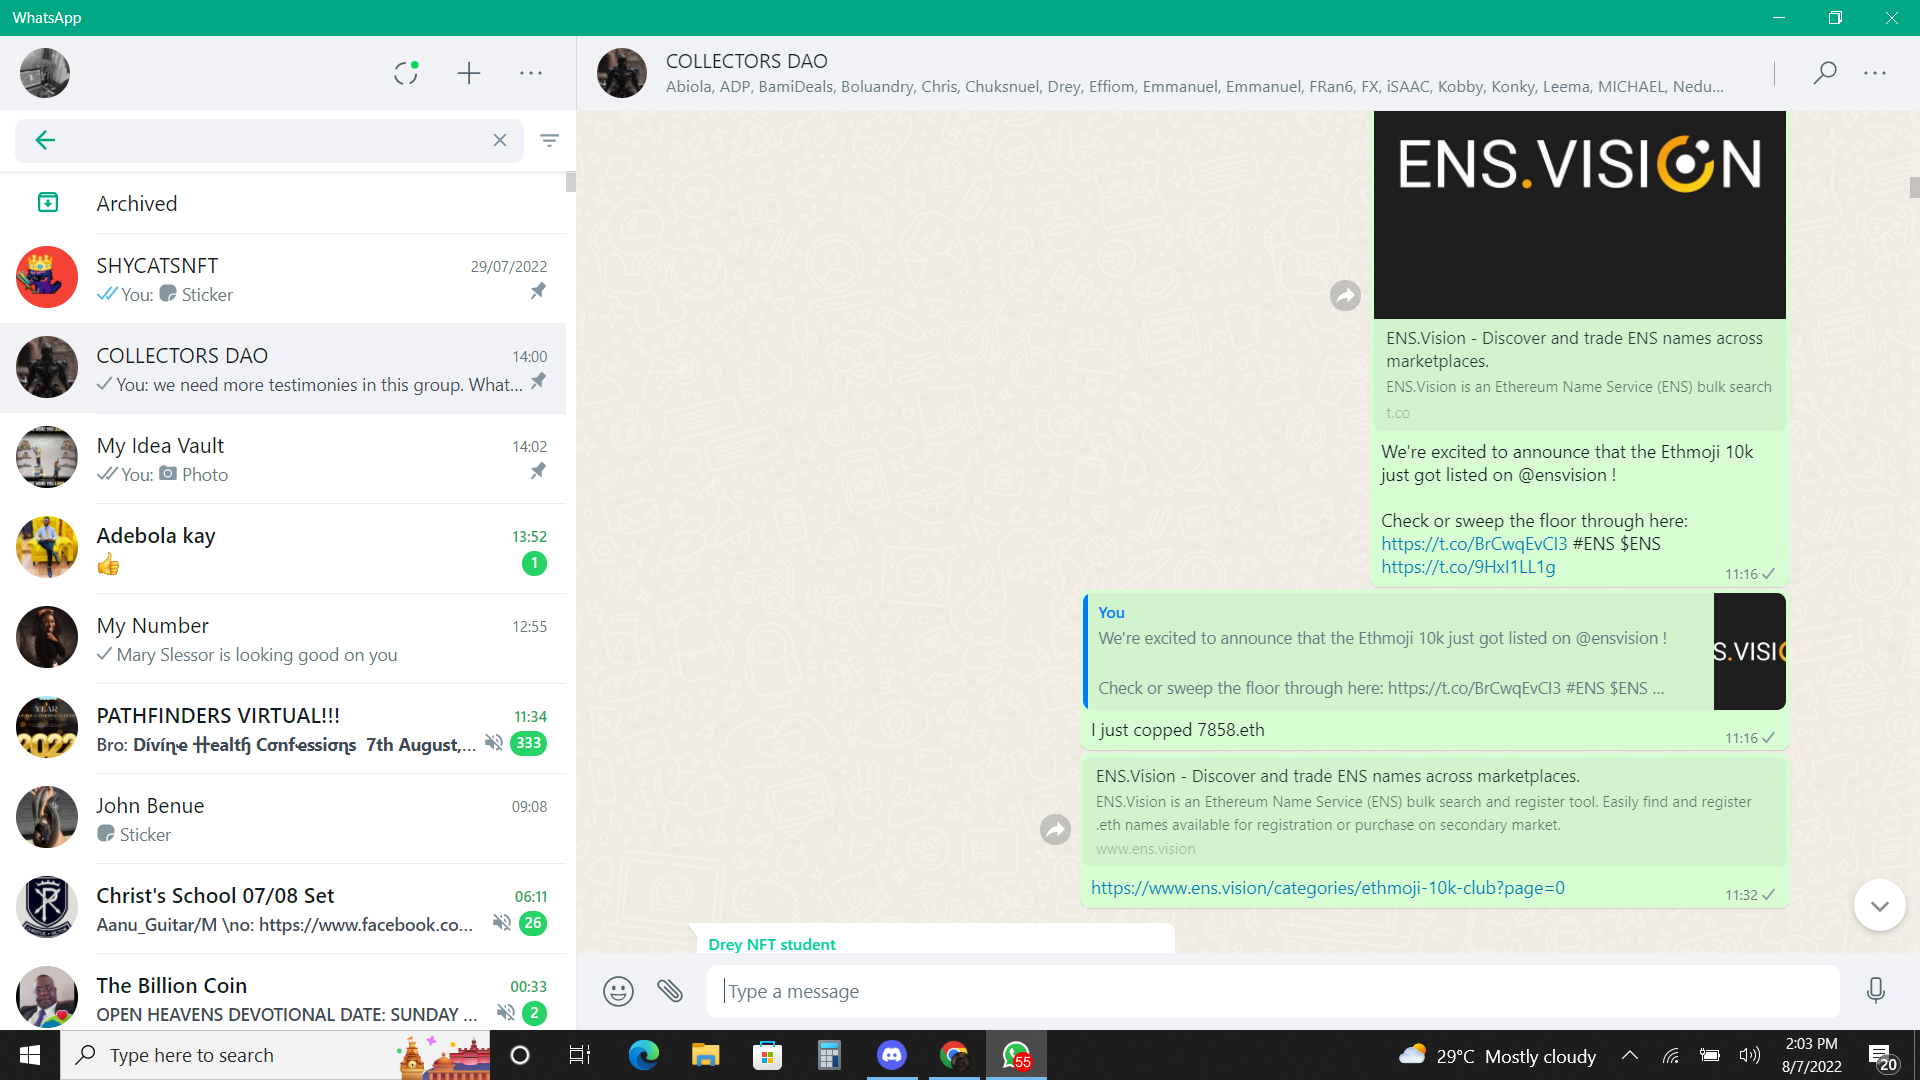Launch Microsoft Edge from taskbar
Viewport: 1920px width, 1080px height.
[x=643, y=1055]
